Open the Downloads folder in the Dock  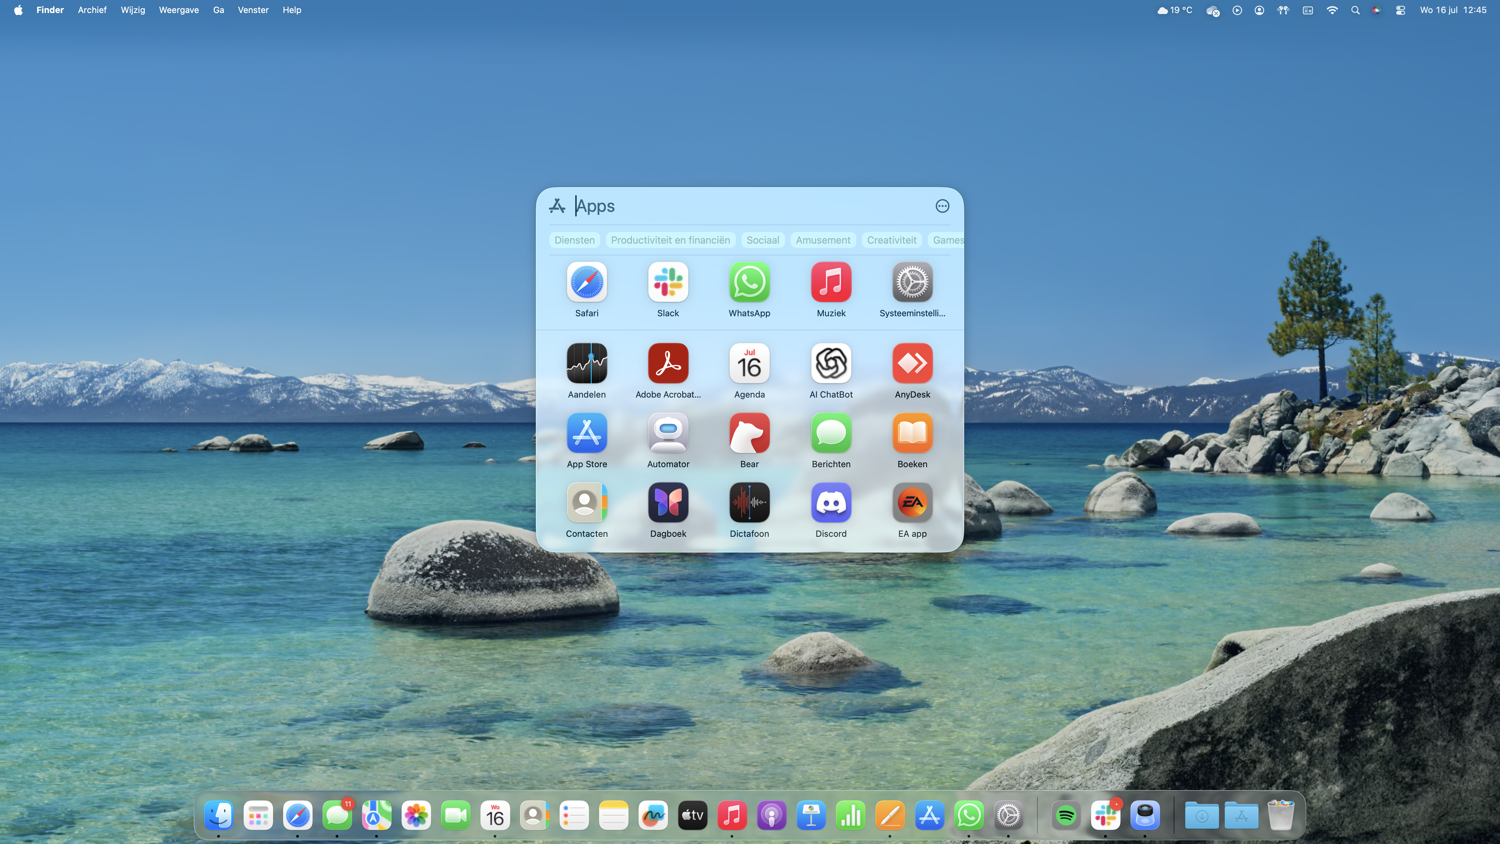[1202, 816]
